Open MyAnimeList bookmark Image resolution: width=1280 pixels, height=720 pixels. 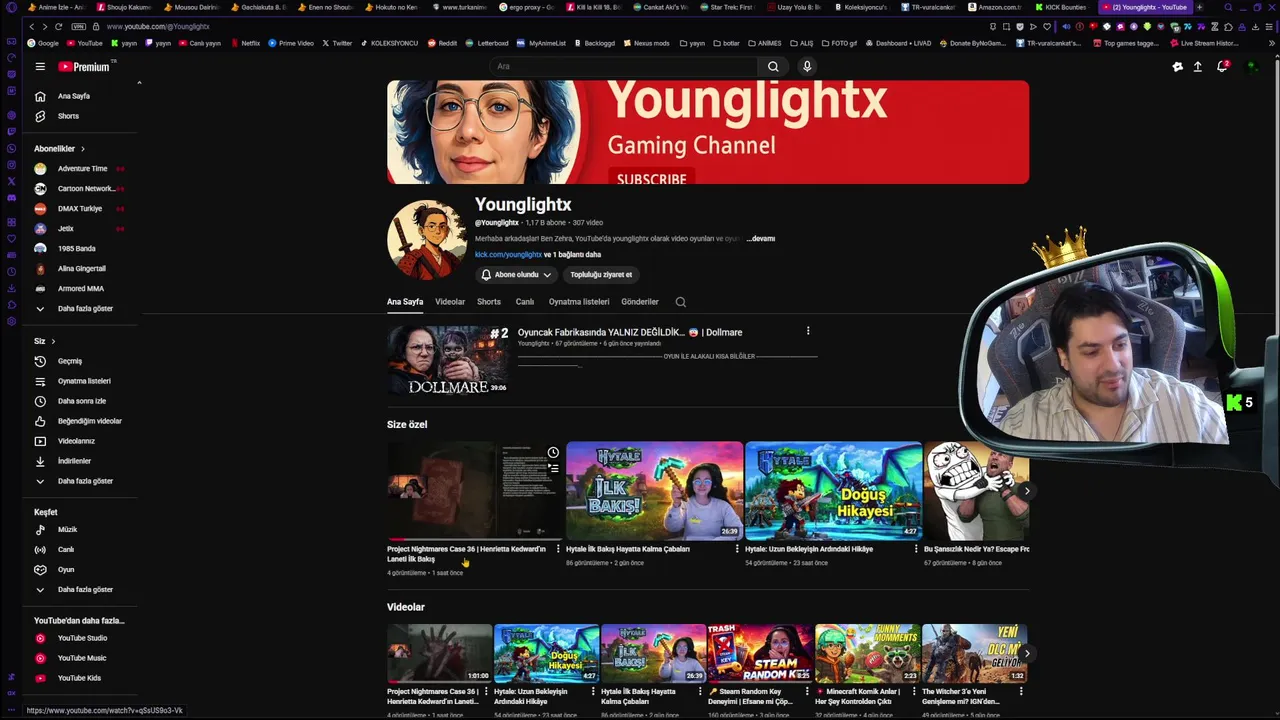[542, 43]
